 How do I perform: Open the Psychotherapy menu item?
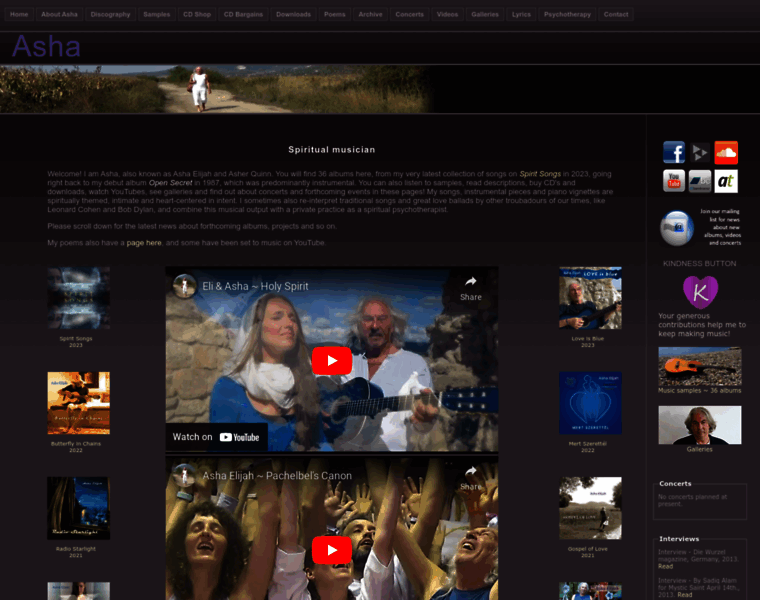click(568, 15)
